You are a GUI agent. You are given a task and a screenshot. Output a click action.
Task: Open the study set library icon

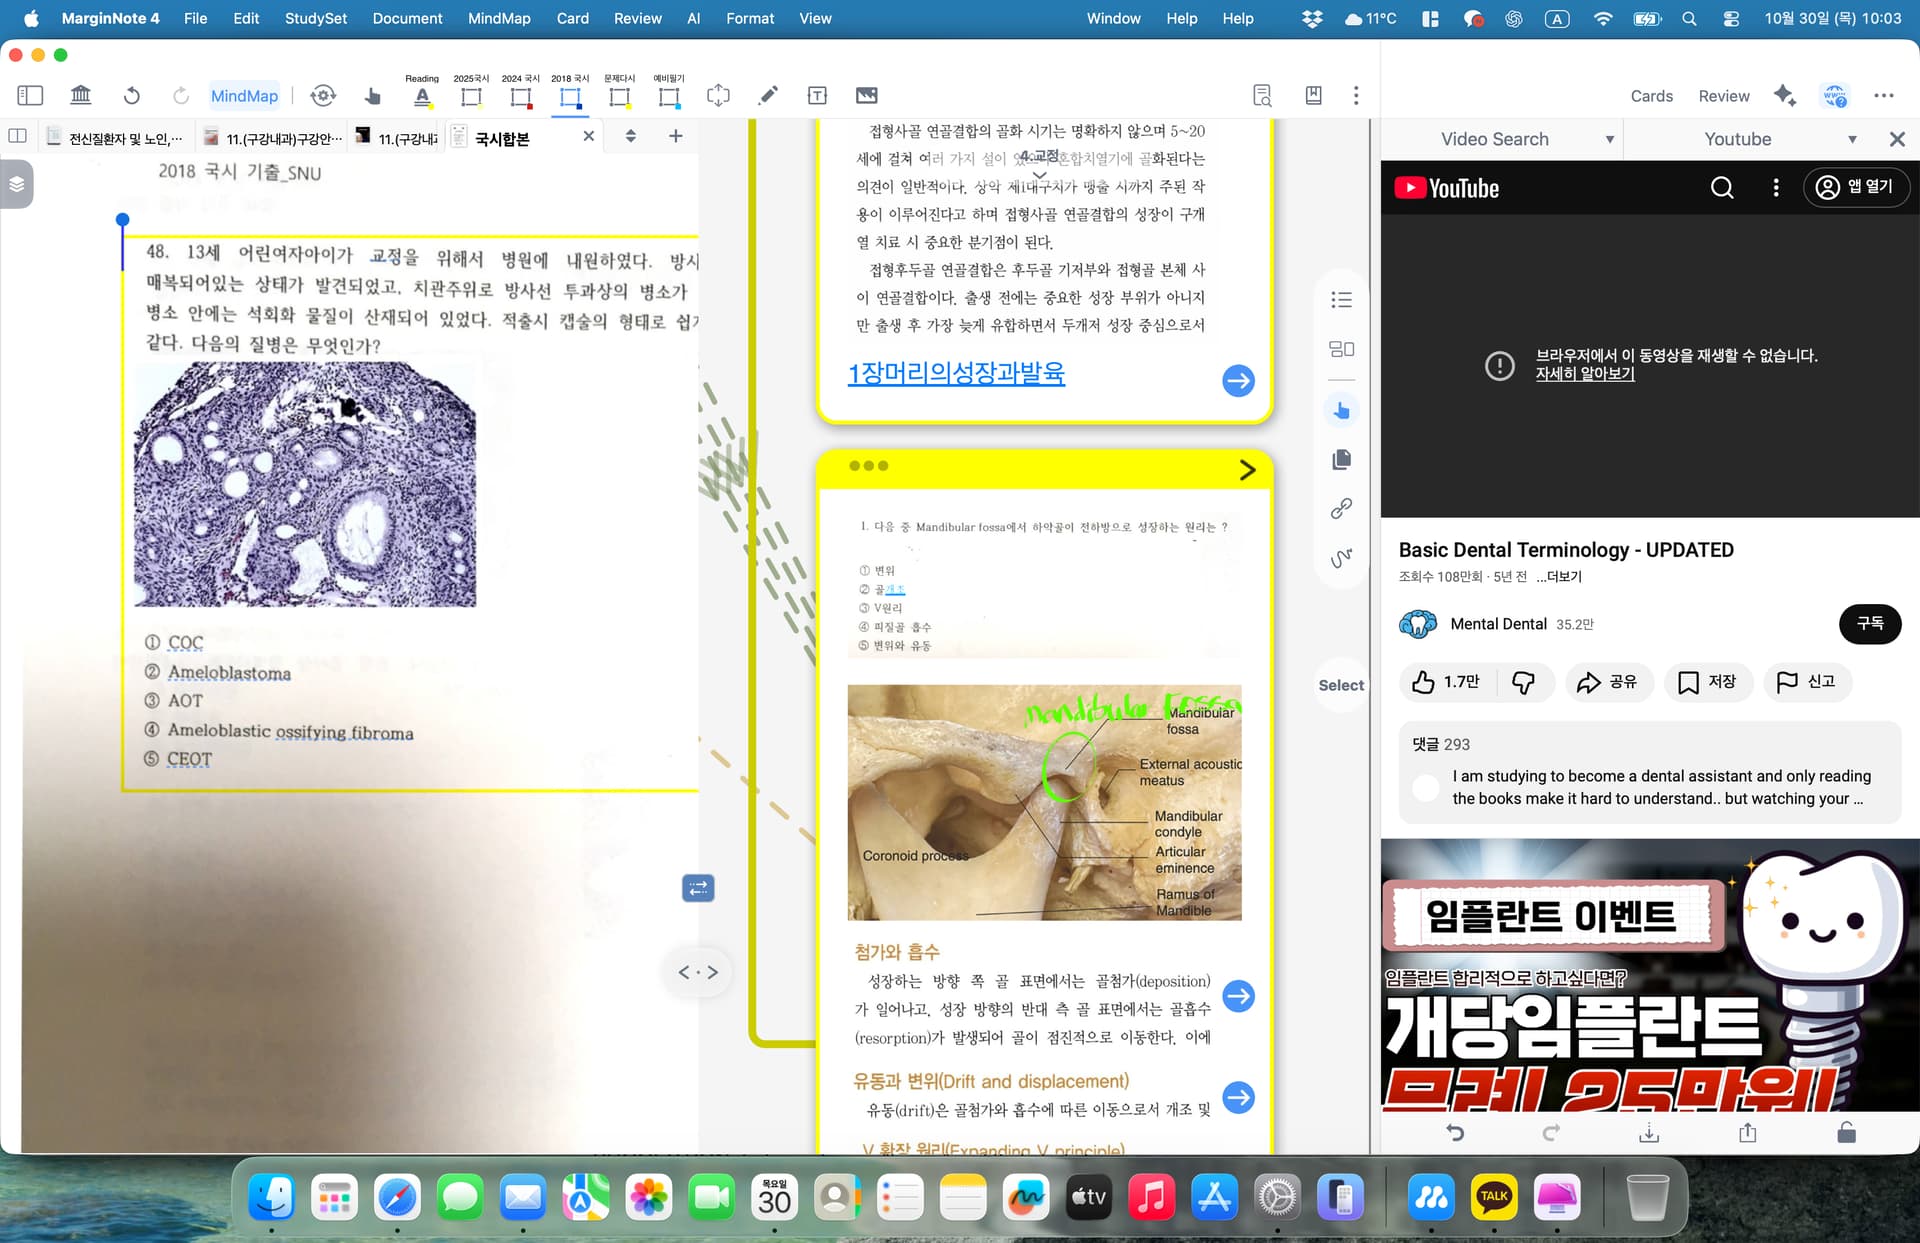tap(81, 95)
